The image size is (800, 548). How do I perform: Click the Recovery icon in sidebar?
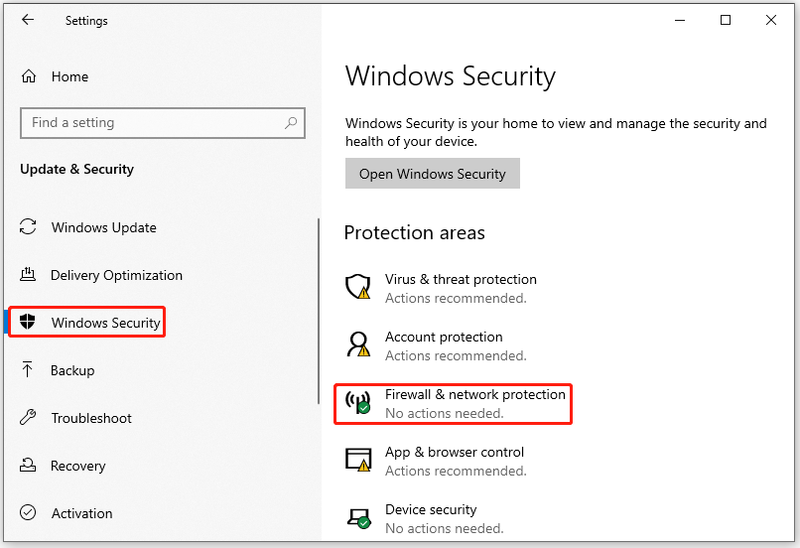[x=28, y=465]
